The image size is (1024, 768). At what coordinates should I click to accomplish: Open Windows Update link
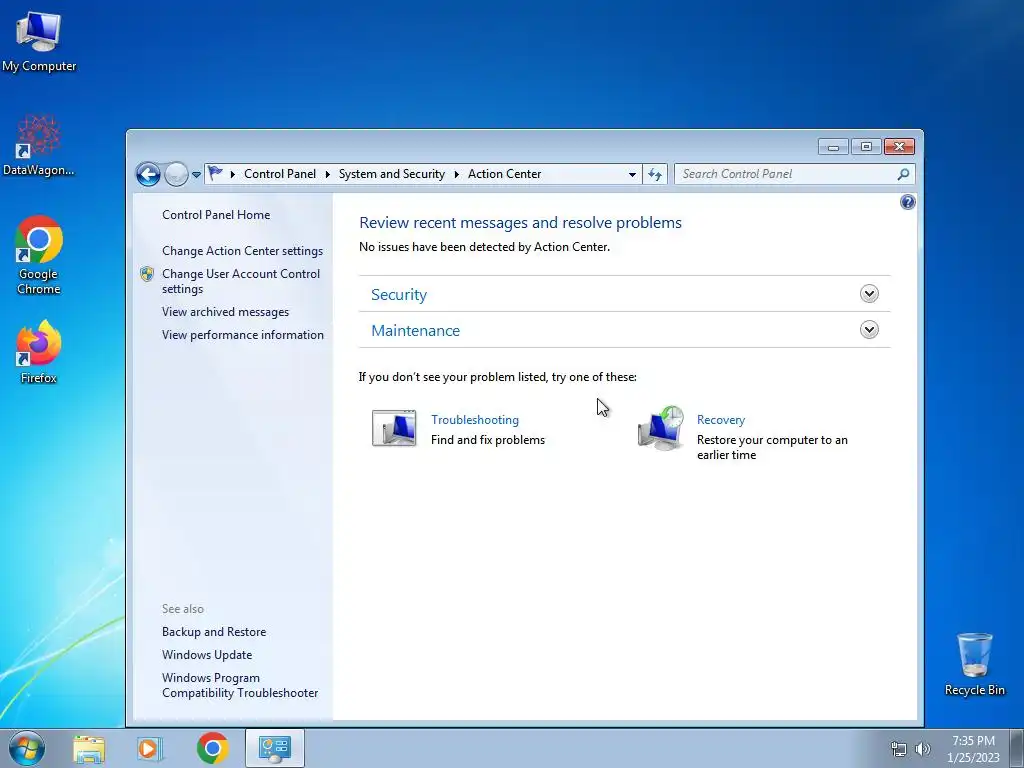(x=207, y=655)
